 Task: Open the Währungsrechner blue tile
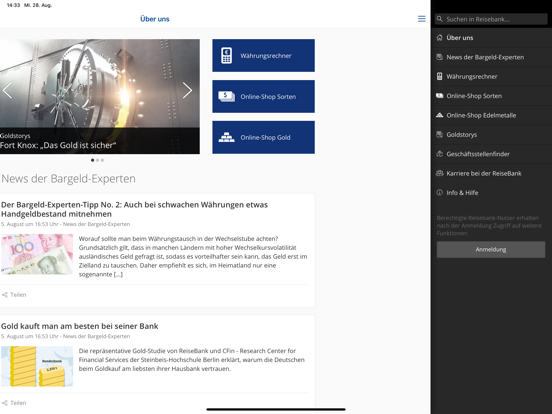click(263, 56)
